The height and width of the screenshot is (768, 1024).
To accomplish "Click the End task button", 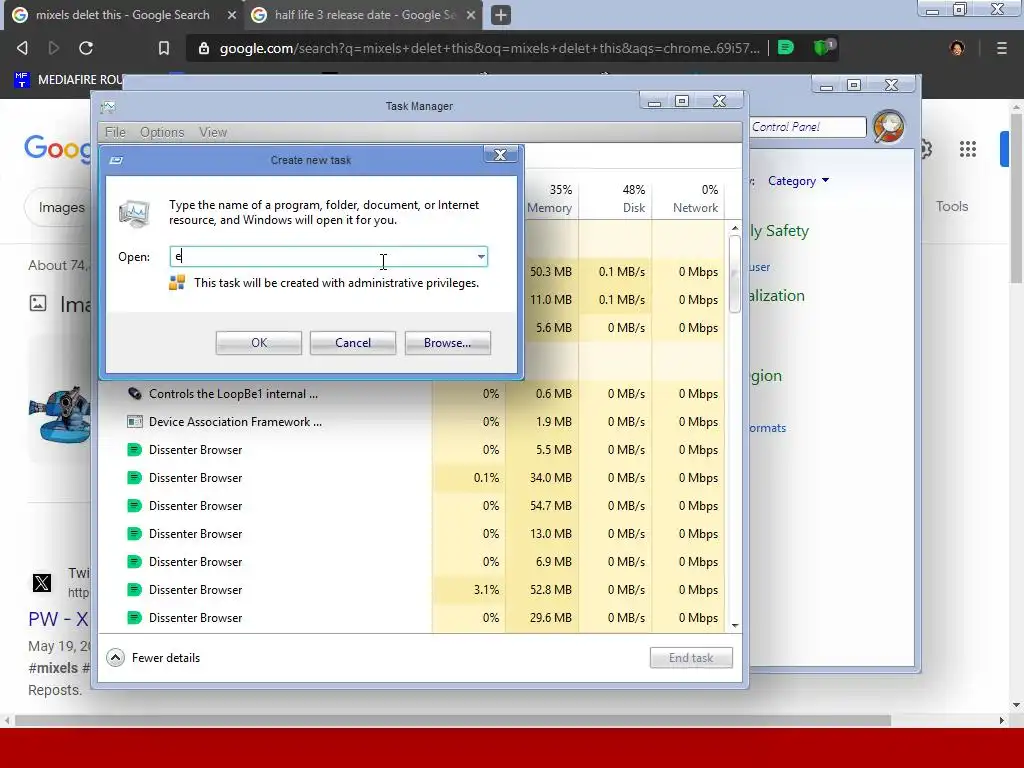I will point(691,658).
